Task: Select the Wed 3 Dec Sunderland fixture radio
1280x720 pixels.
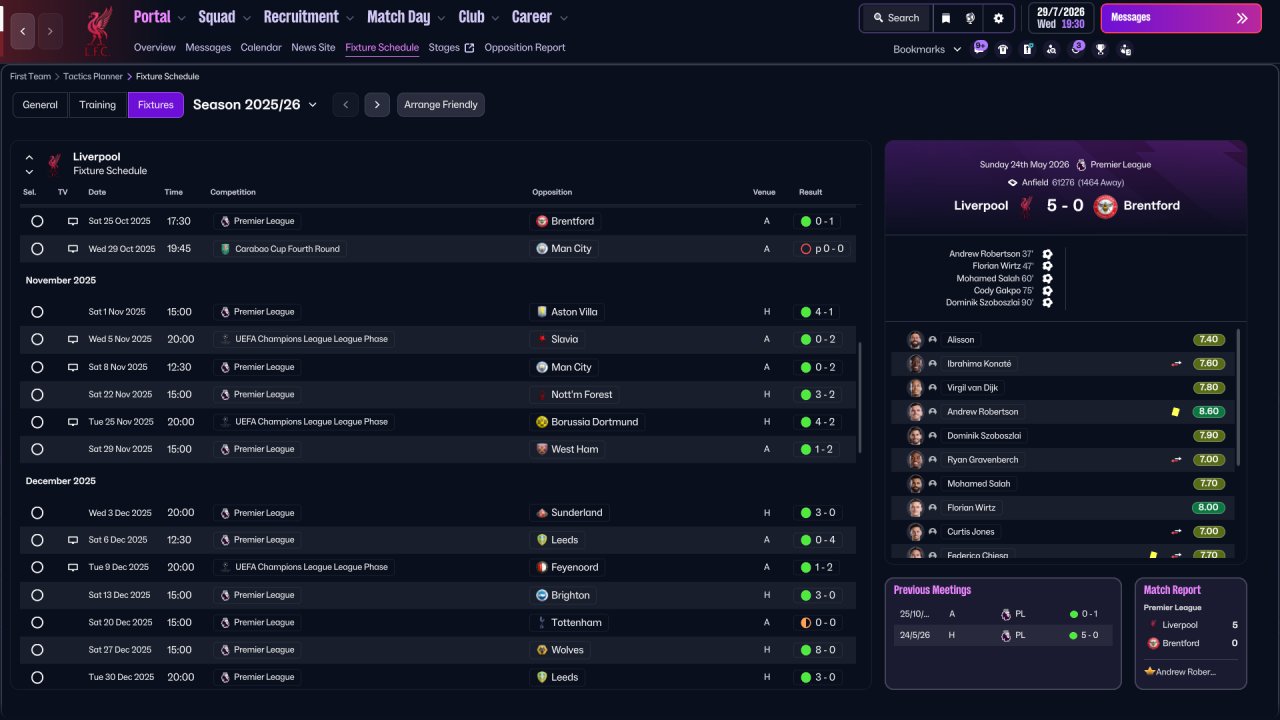Action: 37,513
